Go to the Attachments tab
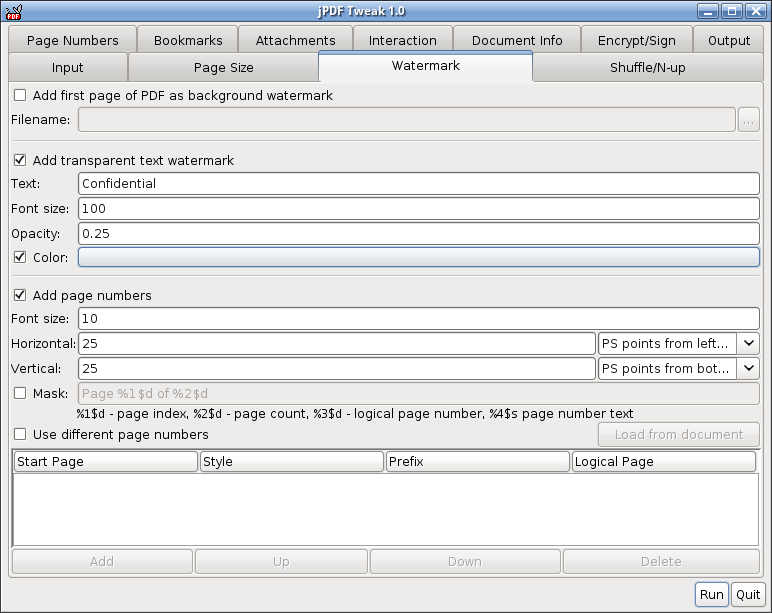772x613 pixels. coord(295,40)
